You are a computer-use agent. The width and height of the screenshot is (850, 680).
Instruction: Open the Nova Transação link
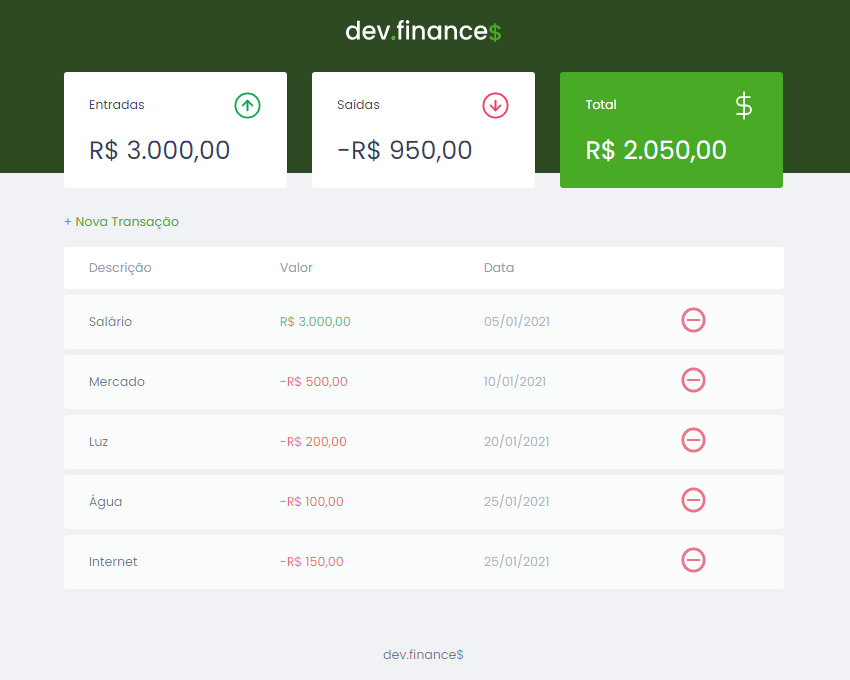pyautogui.click(x=121, y=222)
